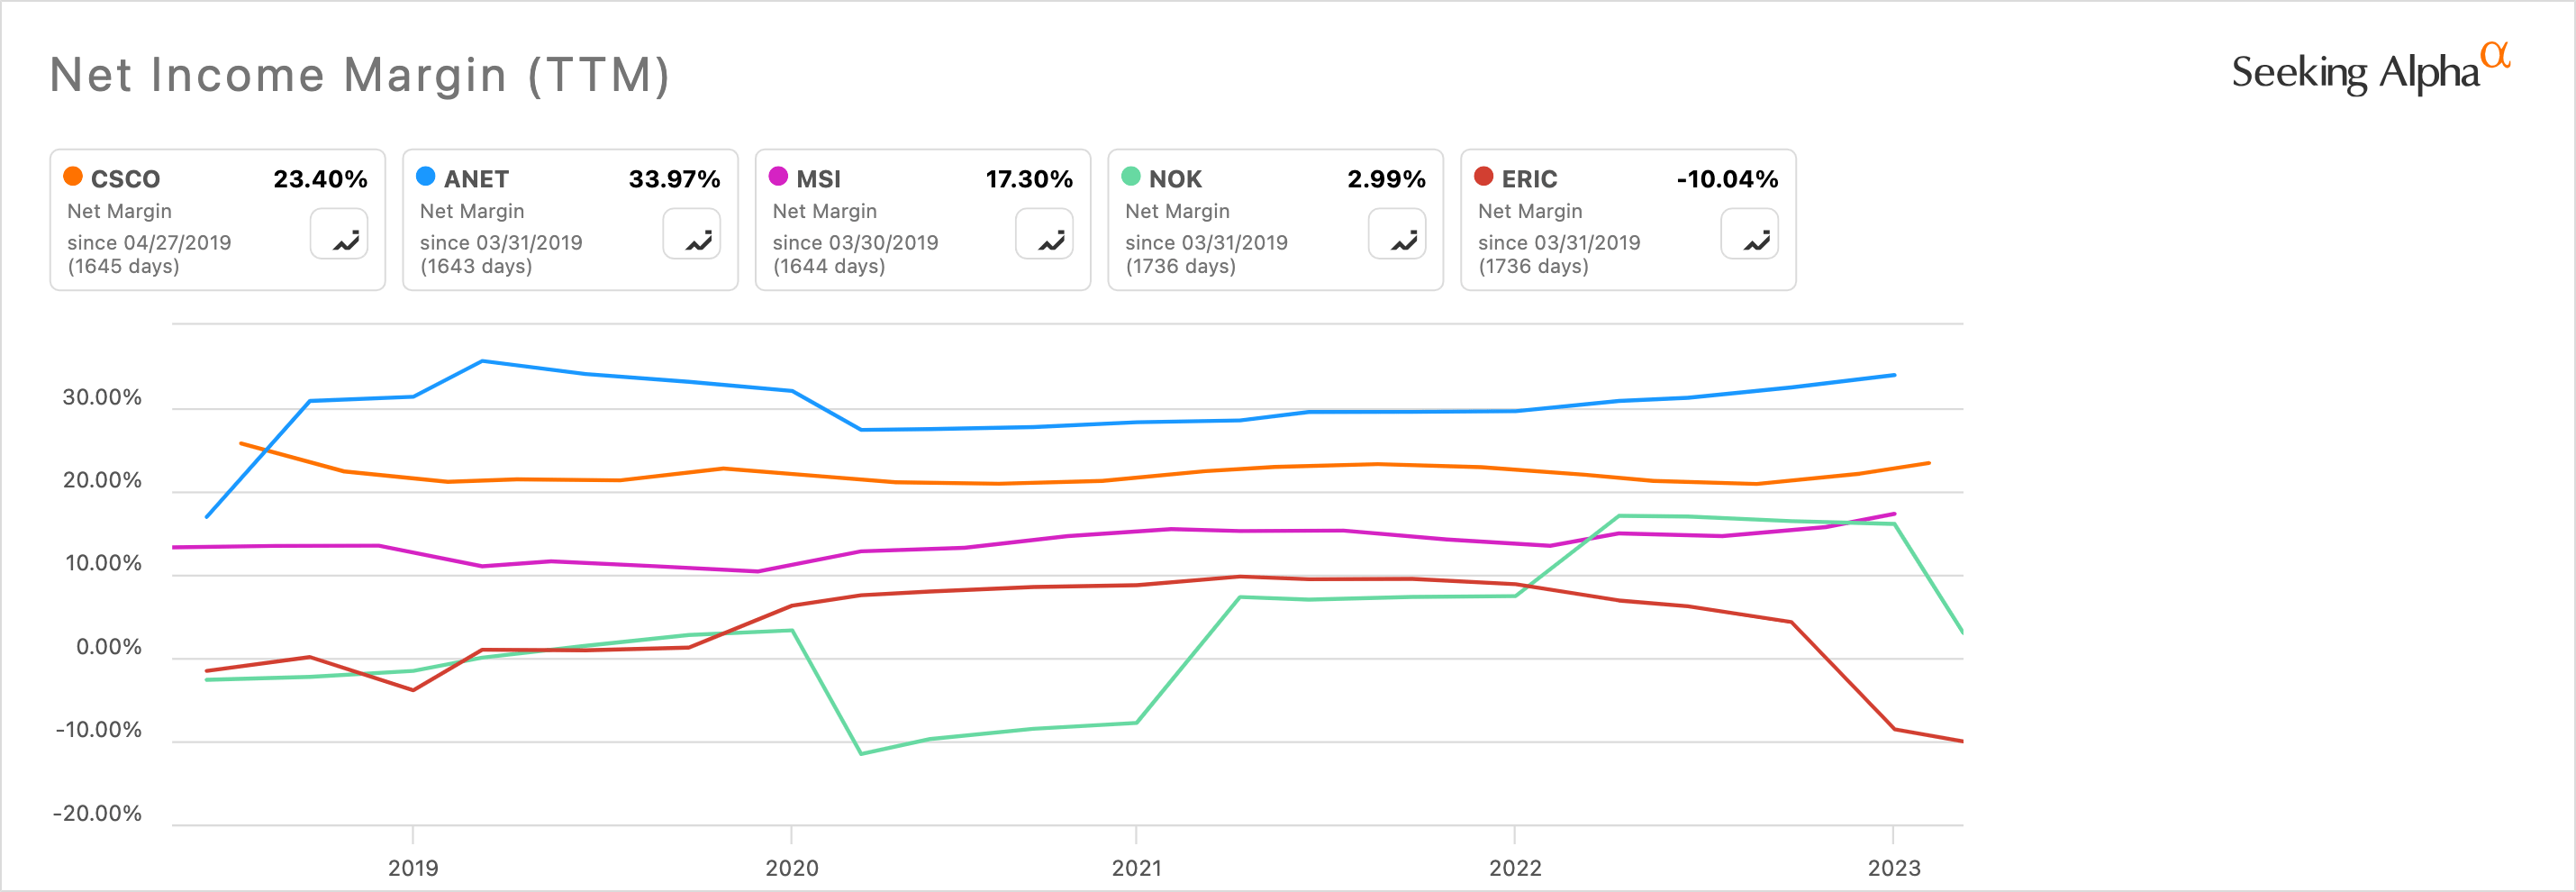The height and width of the screenshot is (892, 2576).
Task: Click ERIC's -10.04% net margin value
Action: click(x=1727, y=179)
